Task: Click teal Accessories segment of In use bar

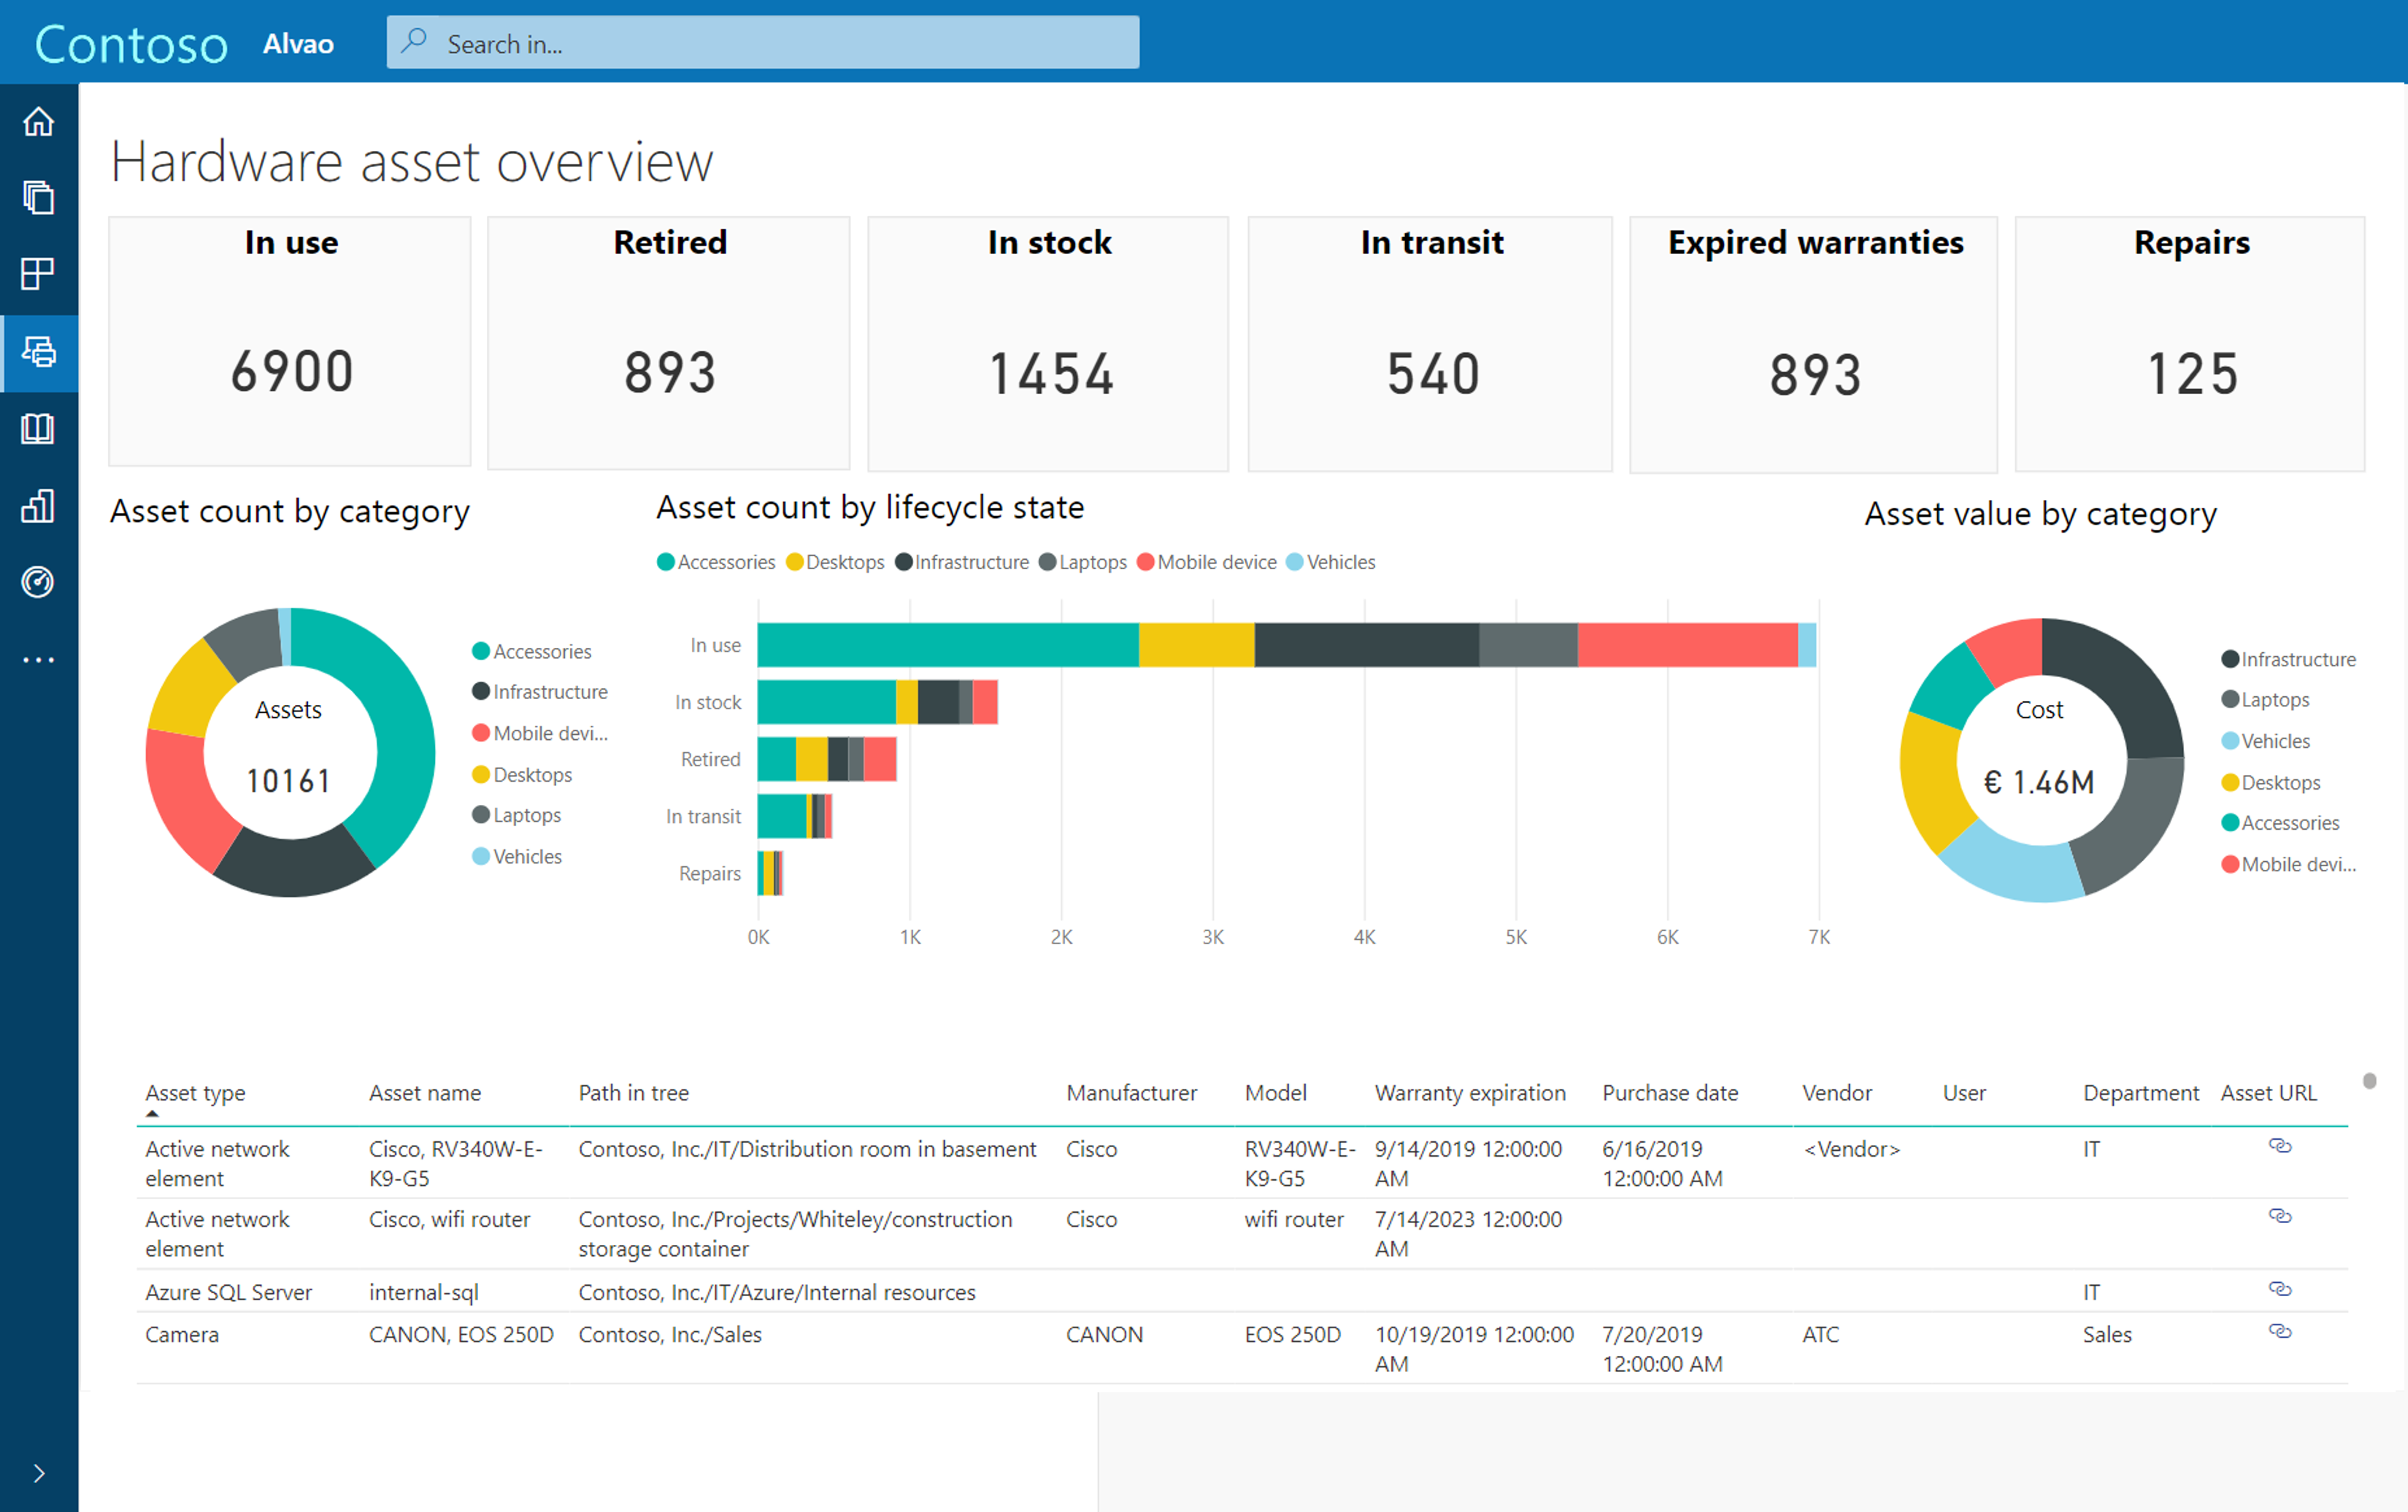Action: click(948, 645)
